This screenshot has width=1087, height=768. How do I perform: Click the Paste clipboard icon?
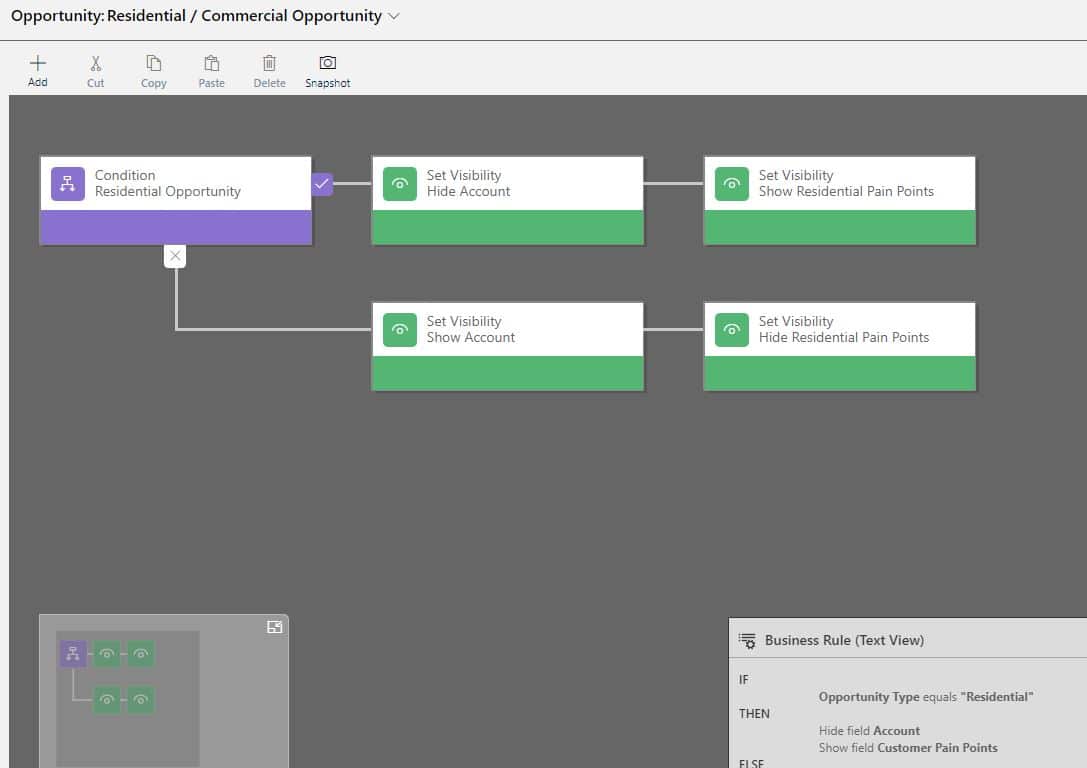click(211, 63)
